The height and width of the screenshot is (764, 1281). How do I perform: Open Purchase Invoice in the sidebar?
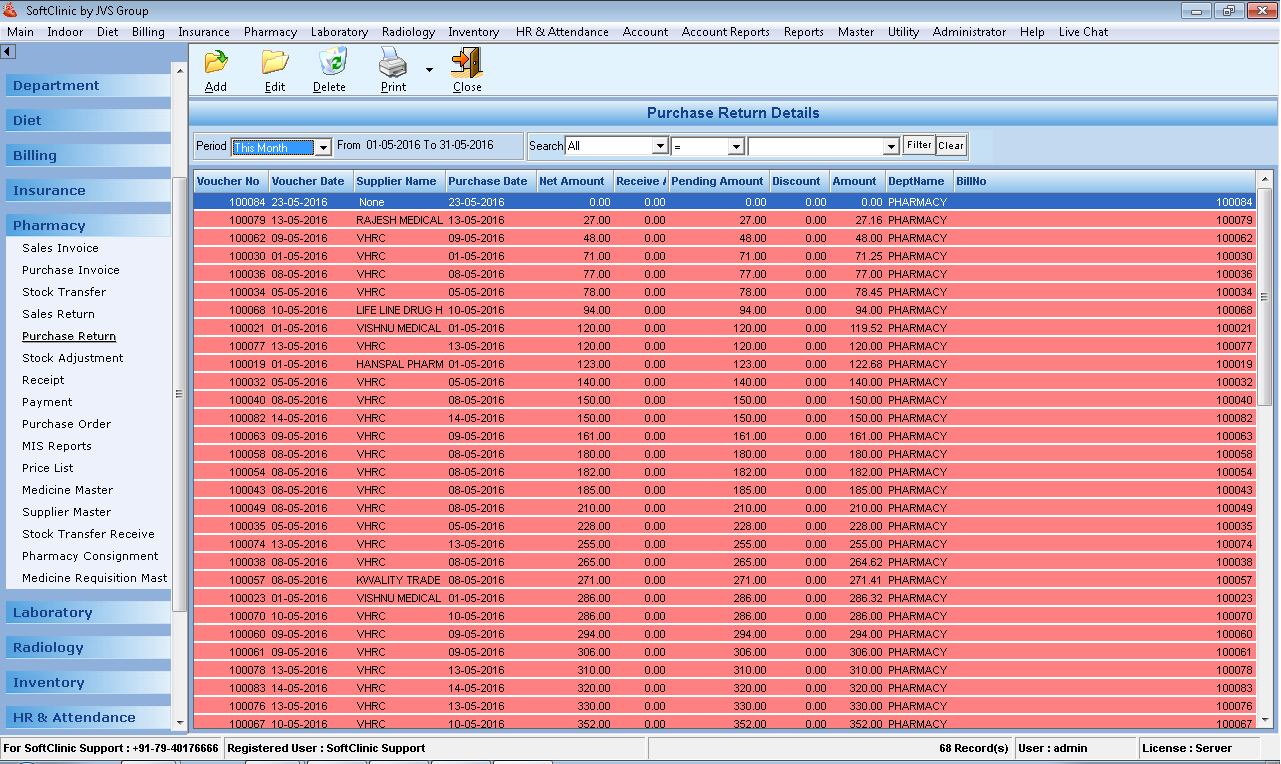click(x=71, y=270)
